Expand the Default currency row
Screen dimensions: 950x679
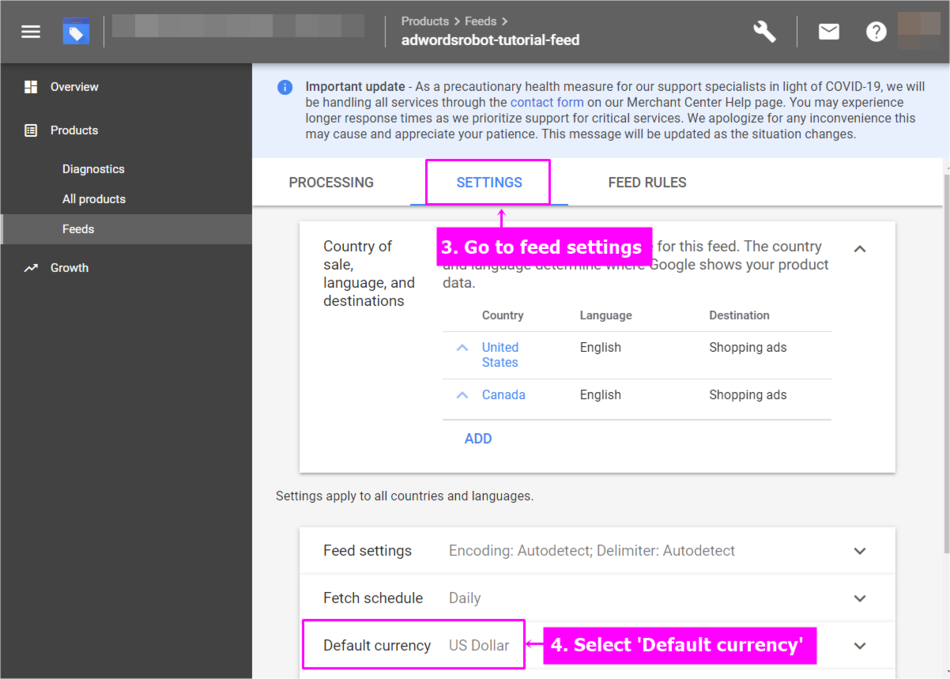click(x=860, y=646)
